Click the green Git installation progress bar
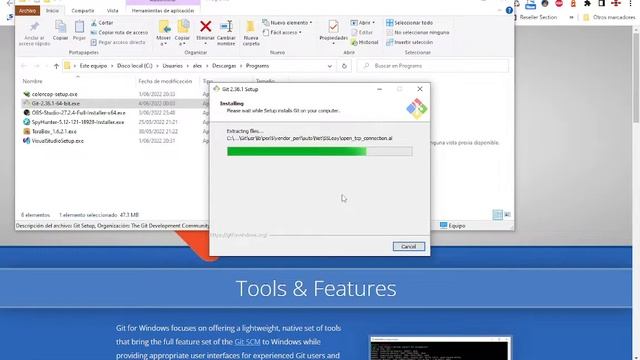Viewport: 640px width, 360px height. pos(319,151)
